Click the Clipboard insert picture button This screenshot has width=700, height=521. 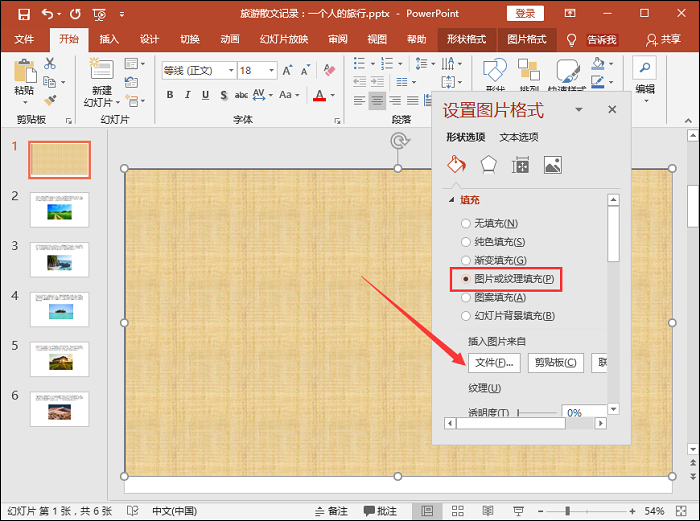[x=556, y=363]
